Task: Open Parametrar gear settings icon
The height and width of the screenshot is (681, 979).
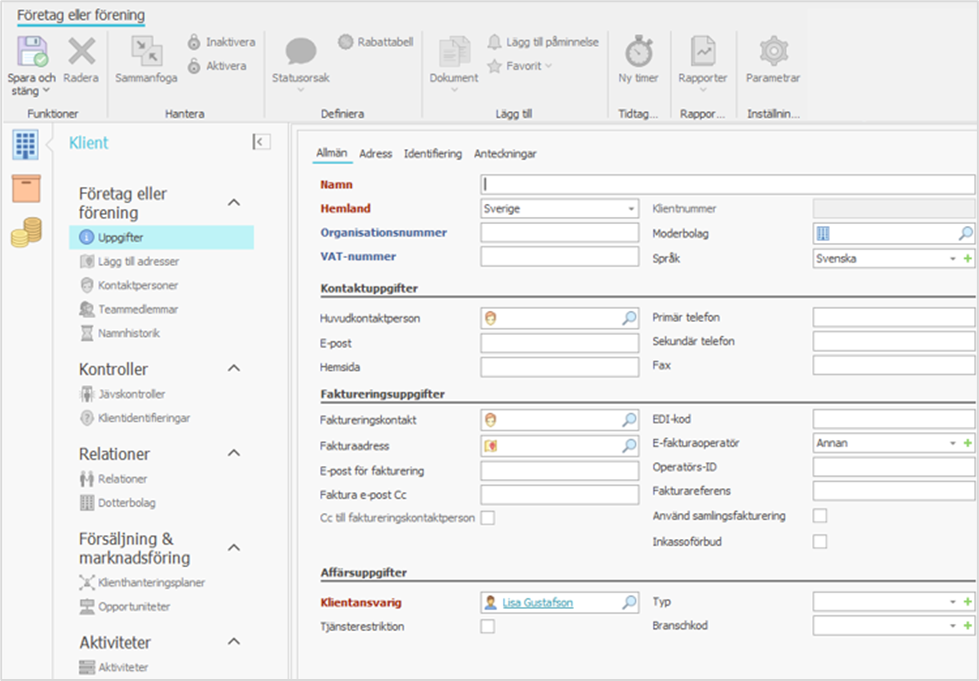Action: [x=772, y=51]
